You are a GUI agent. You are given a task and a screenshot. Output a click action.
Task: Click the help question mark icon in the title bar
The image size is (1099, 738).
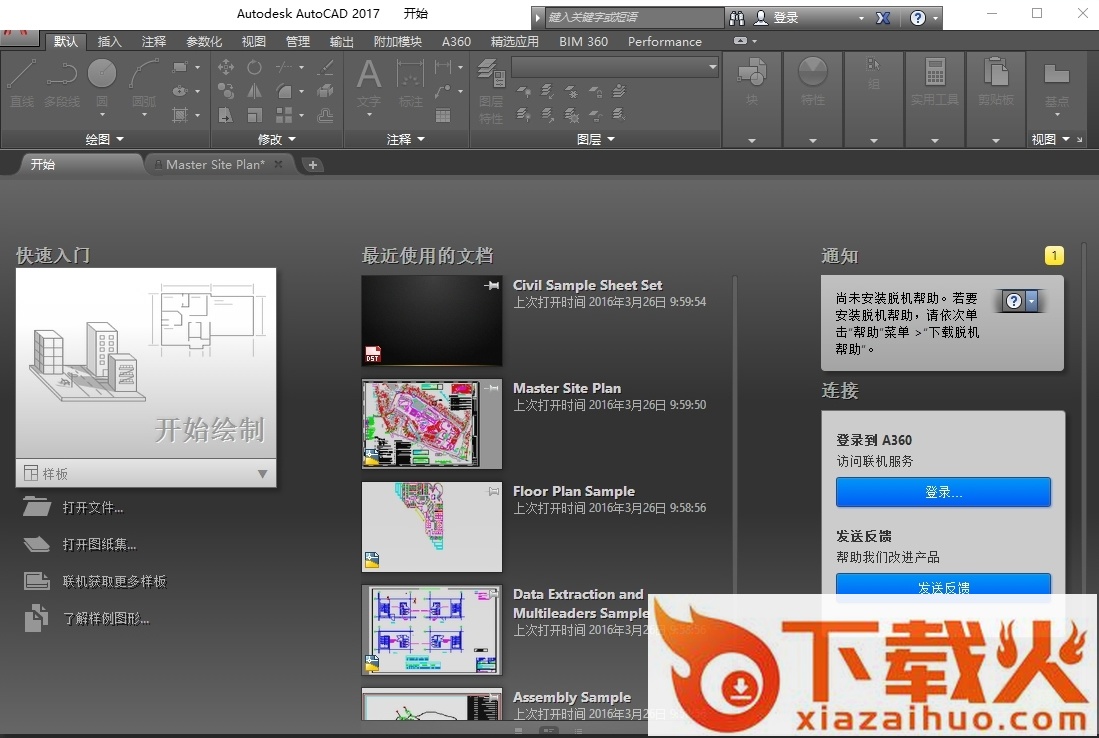pos(917,18)
